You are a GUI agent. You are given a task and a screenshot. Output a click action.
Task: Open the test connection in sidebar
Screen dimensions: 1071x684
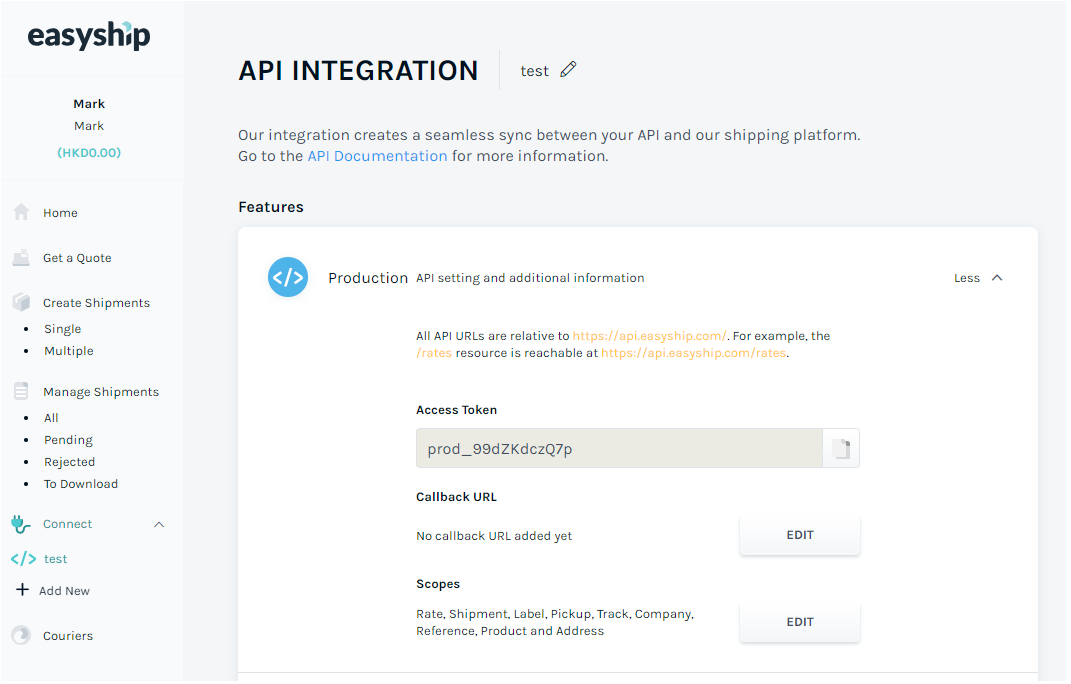(56, 559)
